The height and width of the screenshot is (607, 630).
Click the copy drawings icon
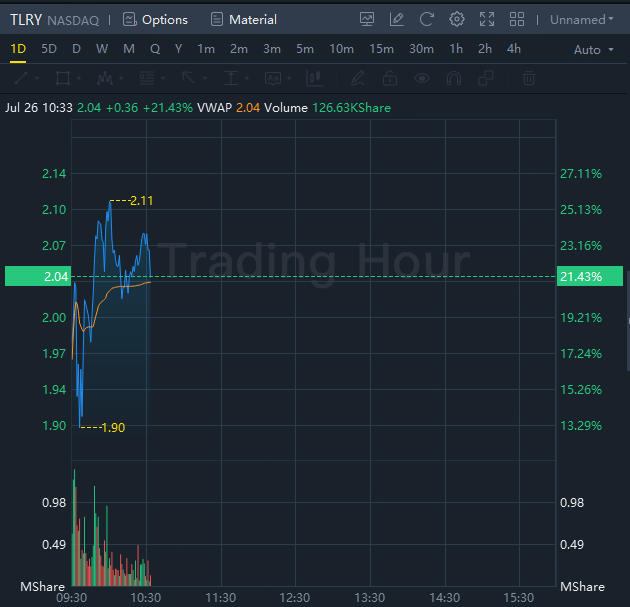486,78
